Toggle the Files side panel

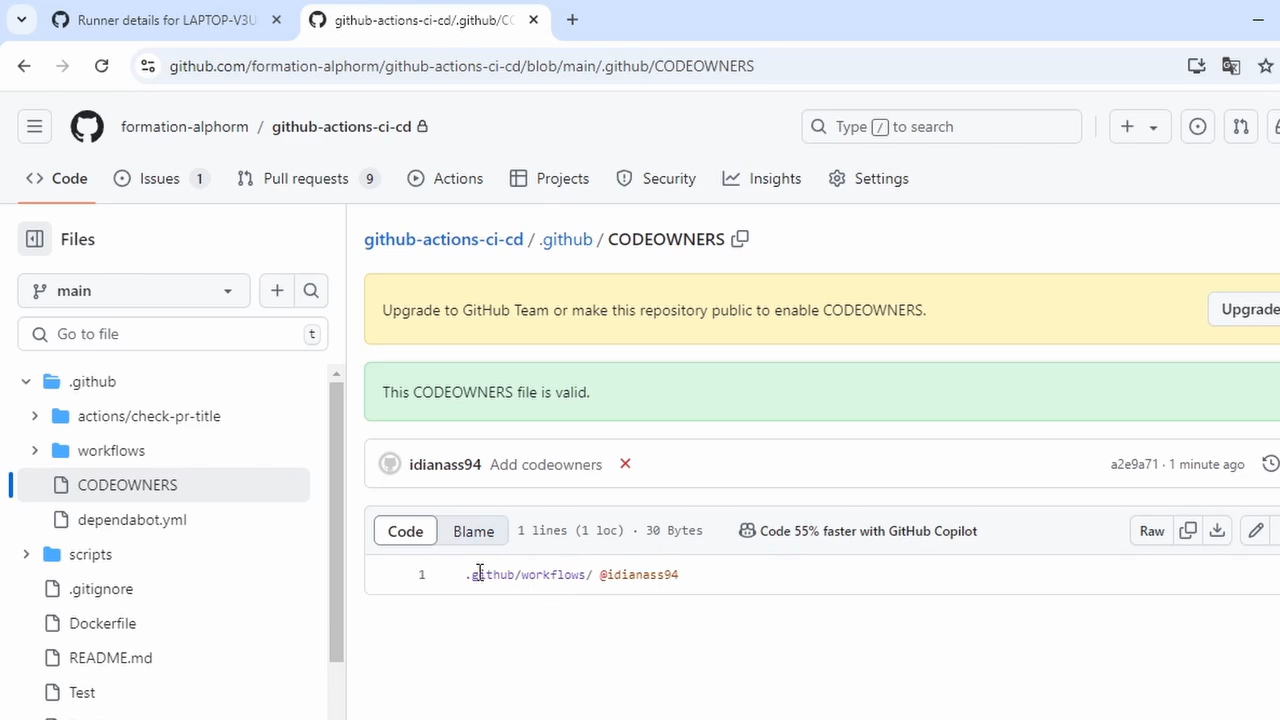click(x=34, y=239)
